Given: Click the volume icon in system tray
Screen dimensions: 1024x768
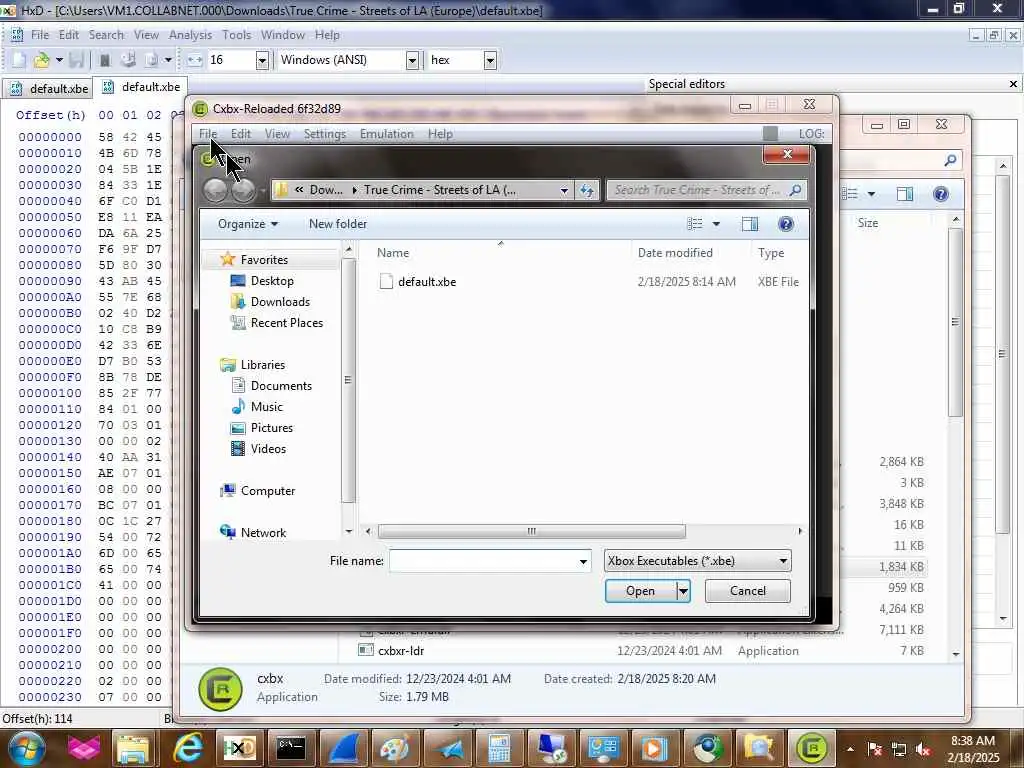Looking at the screenshot, I should pos(923,750).
